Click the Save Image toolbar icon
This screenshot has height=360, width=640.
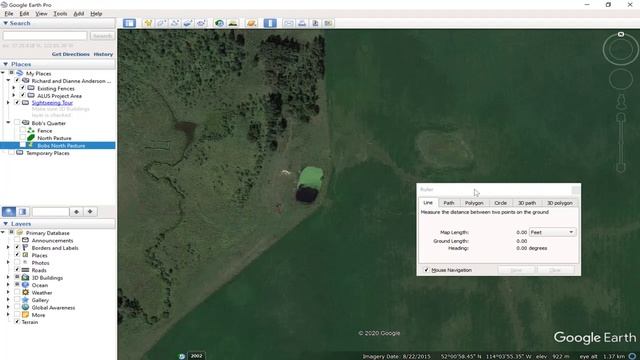click(x=315, y=23)
